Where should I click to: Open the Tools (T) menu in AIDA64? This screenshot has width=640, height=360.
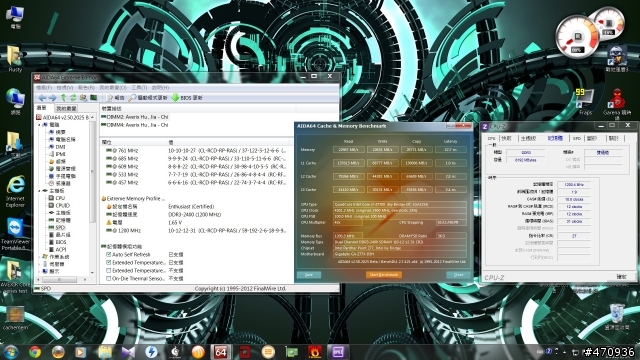[x=139, y=88]
